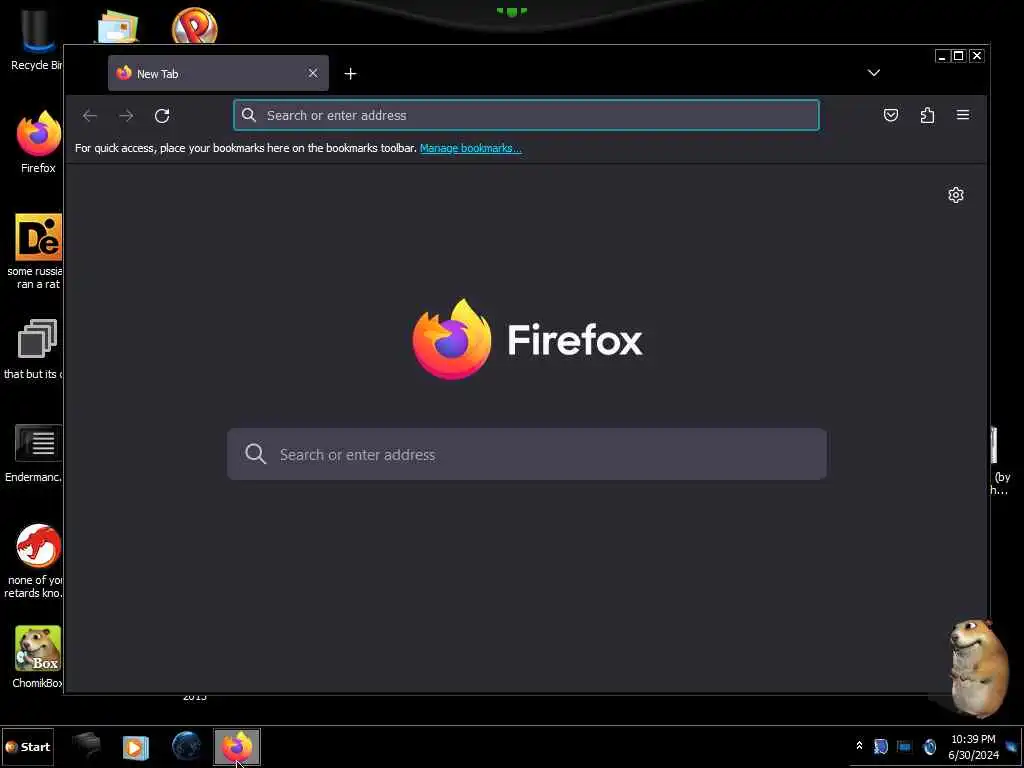Select the 'that but its' desktop icon

[35, 349]
